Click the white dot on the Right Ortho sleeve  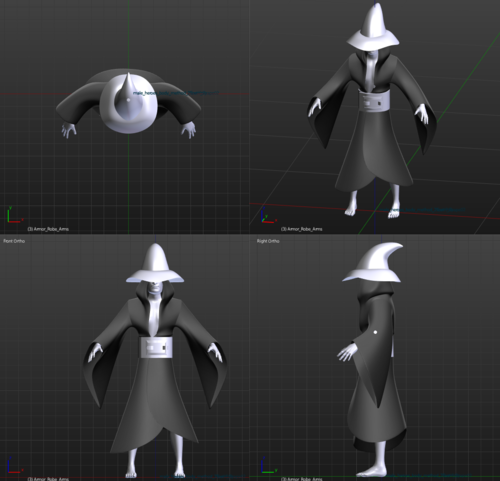(375, 332)
